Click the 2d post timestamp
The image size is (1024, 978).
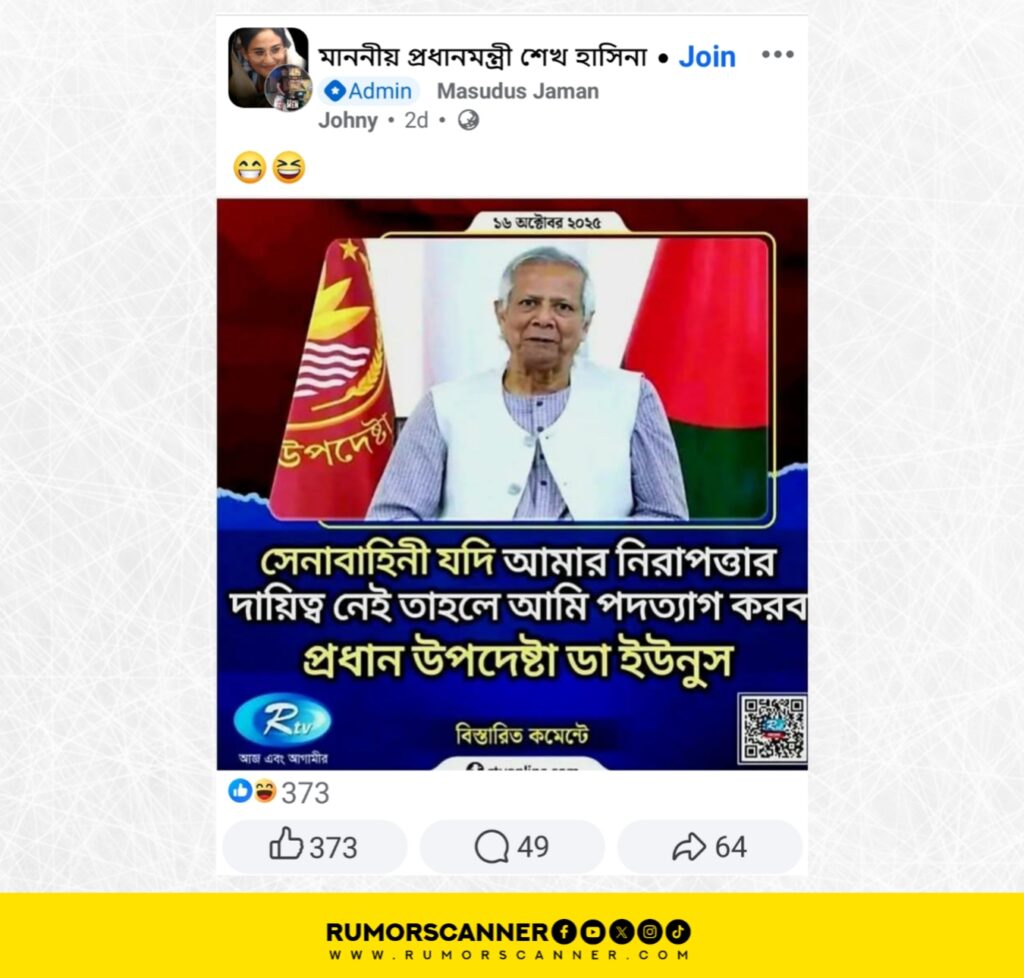click(x=416, y=120)
